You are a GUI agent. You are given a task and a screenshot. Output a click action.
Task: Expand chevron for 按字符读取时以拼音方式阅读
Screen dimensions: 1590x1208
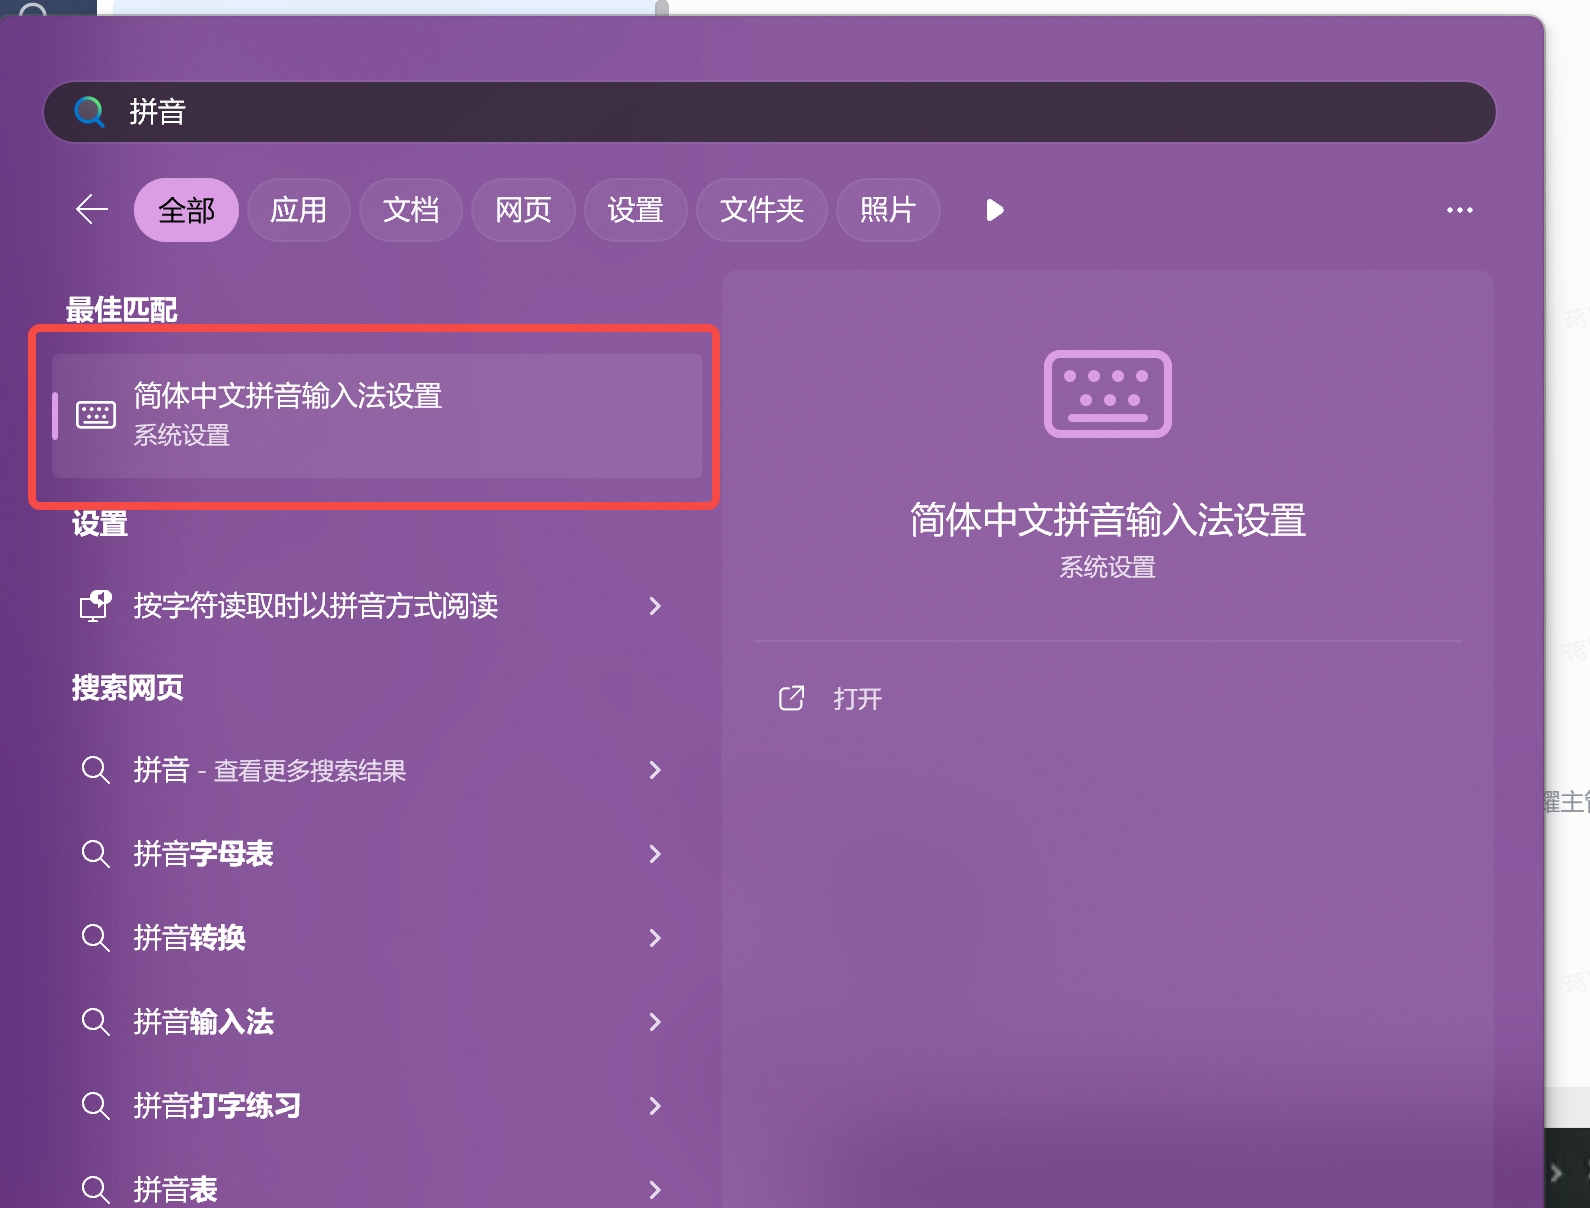[x=655, y=606]
